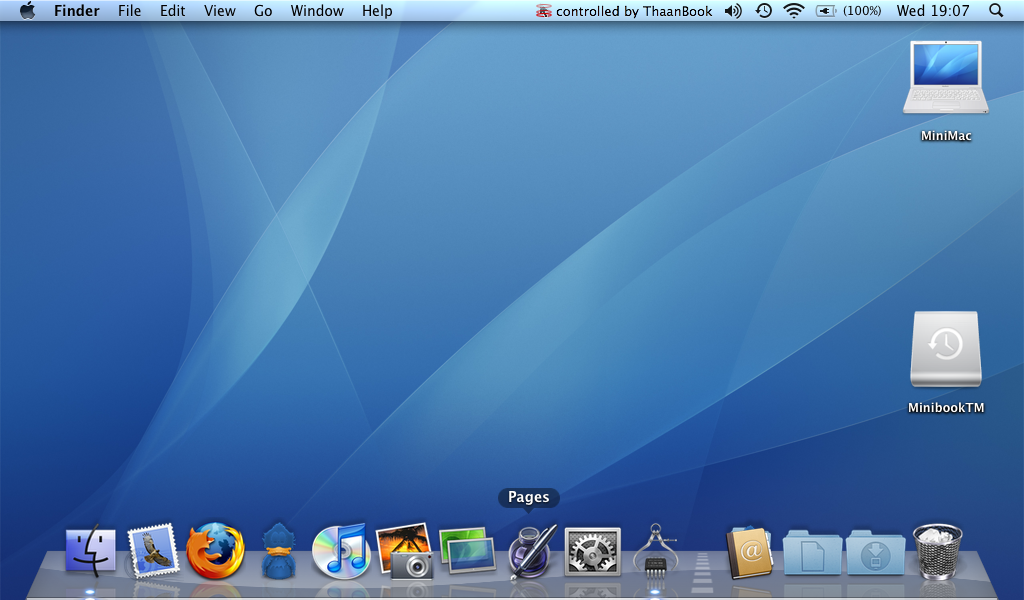The width and height of the screenshot is (1024, 600).
Task: Open the Time Machine menu bar icon
Action: (x=763, y=10)
